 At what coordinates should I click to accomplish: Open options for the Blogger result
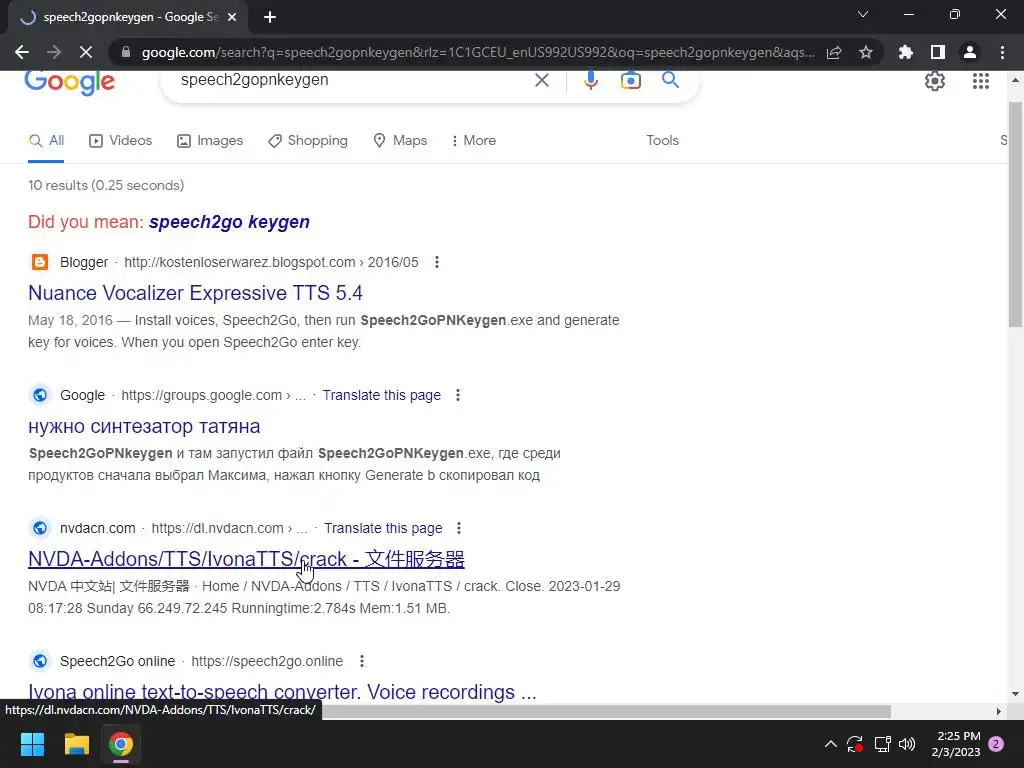click(437, 263)
